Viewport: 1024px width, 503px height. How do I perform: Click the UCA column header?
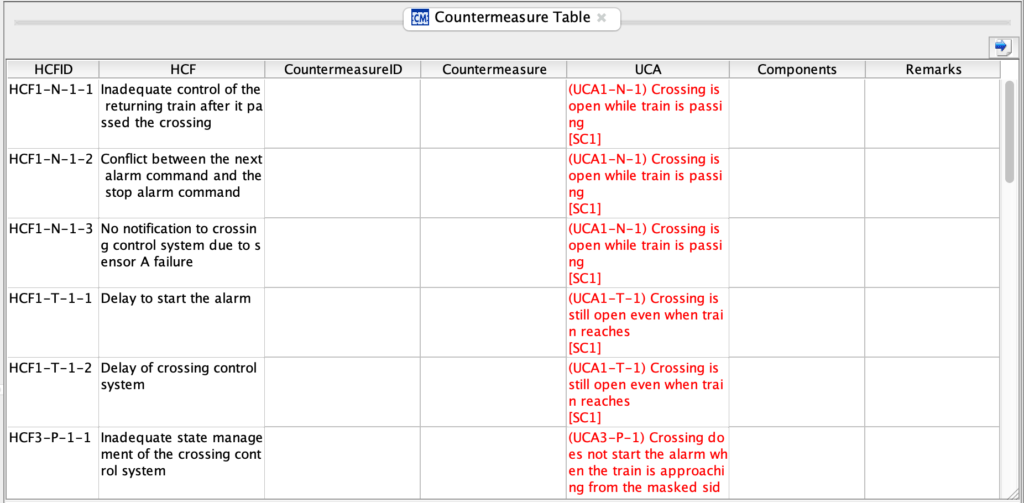647,69
